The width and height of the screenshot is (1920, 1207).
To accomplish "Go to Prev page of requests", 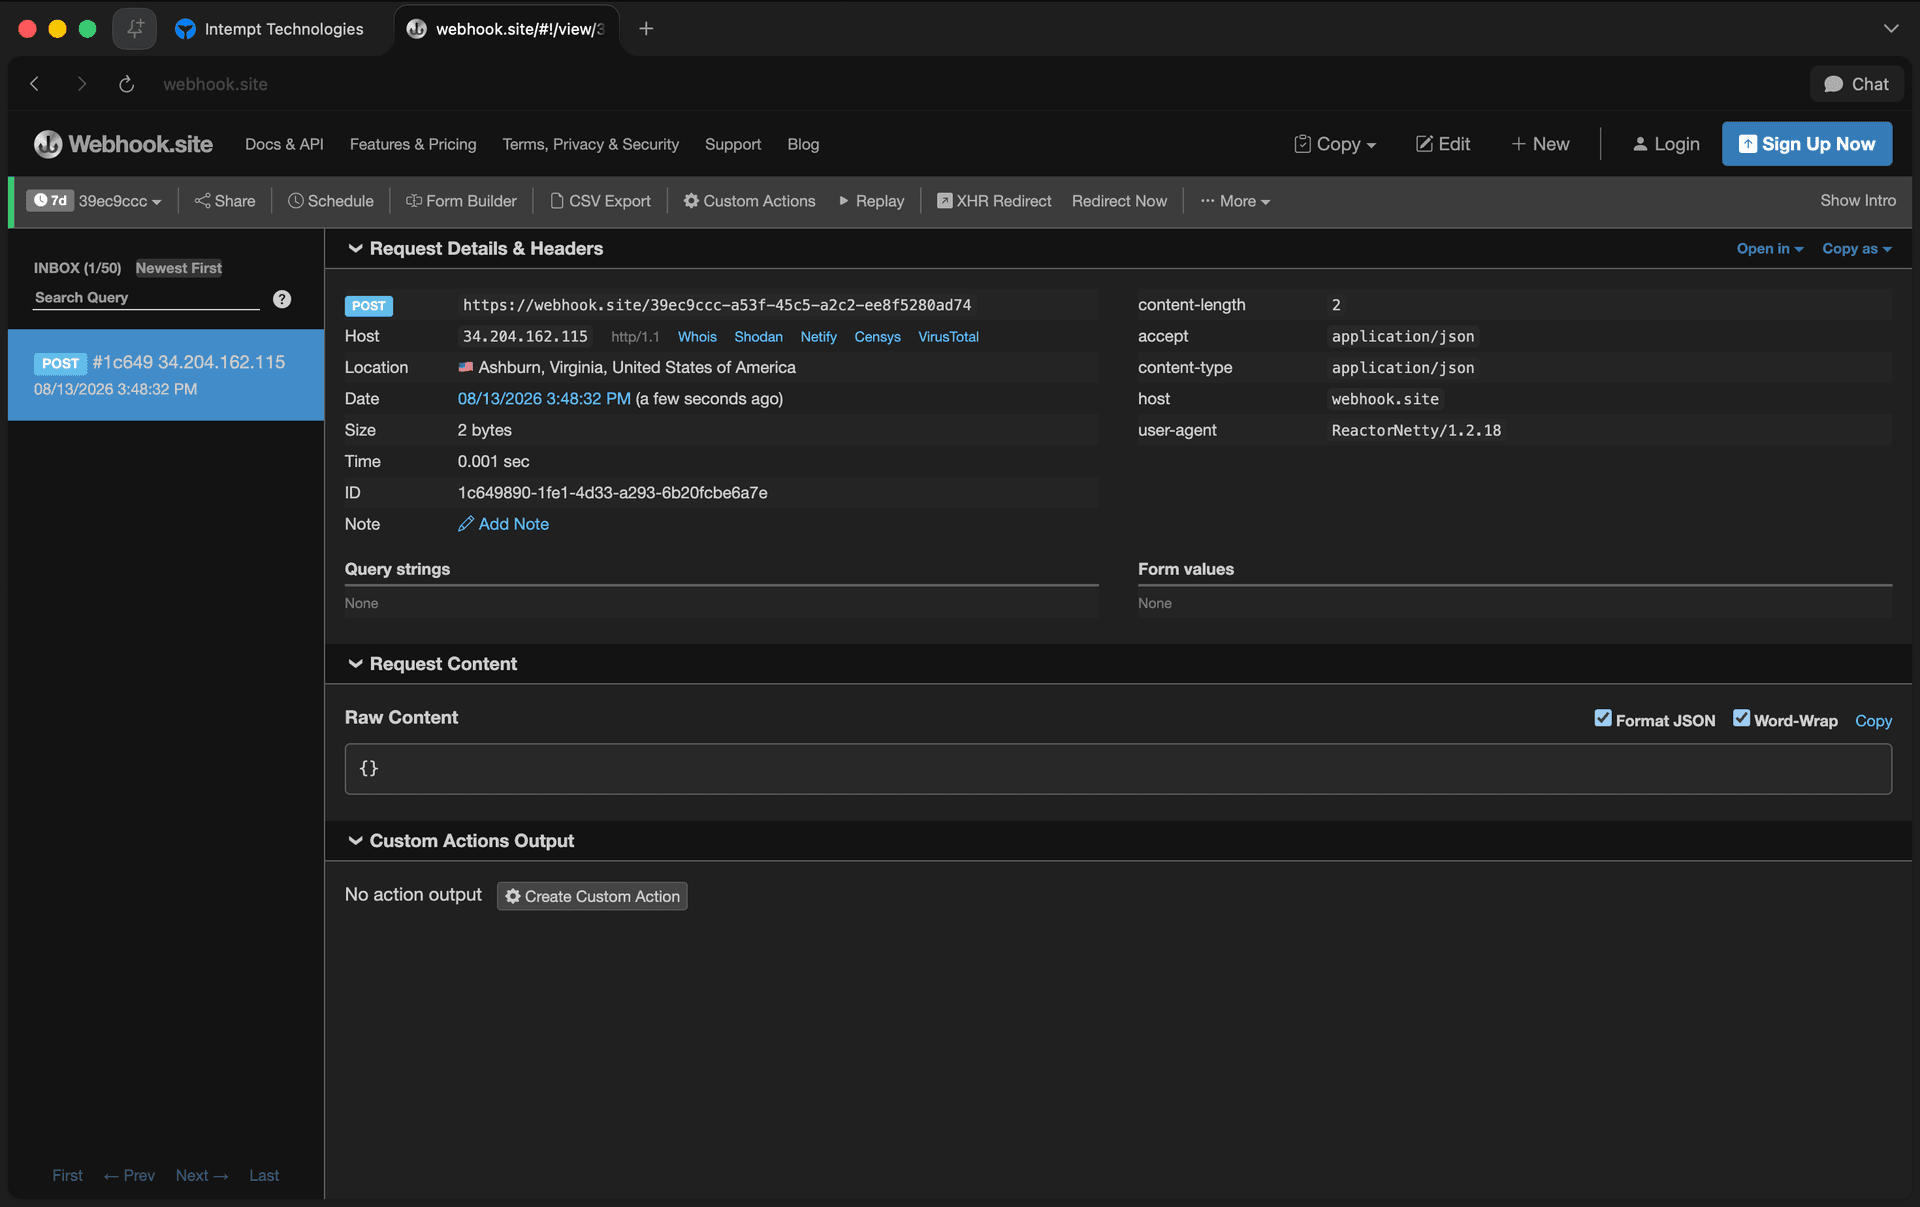I will (129, 1175).
